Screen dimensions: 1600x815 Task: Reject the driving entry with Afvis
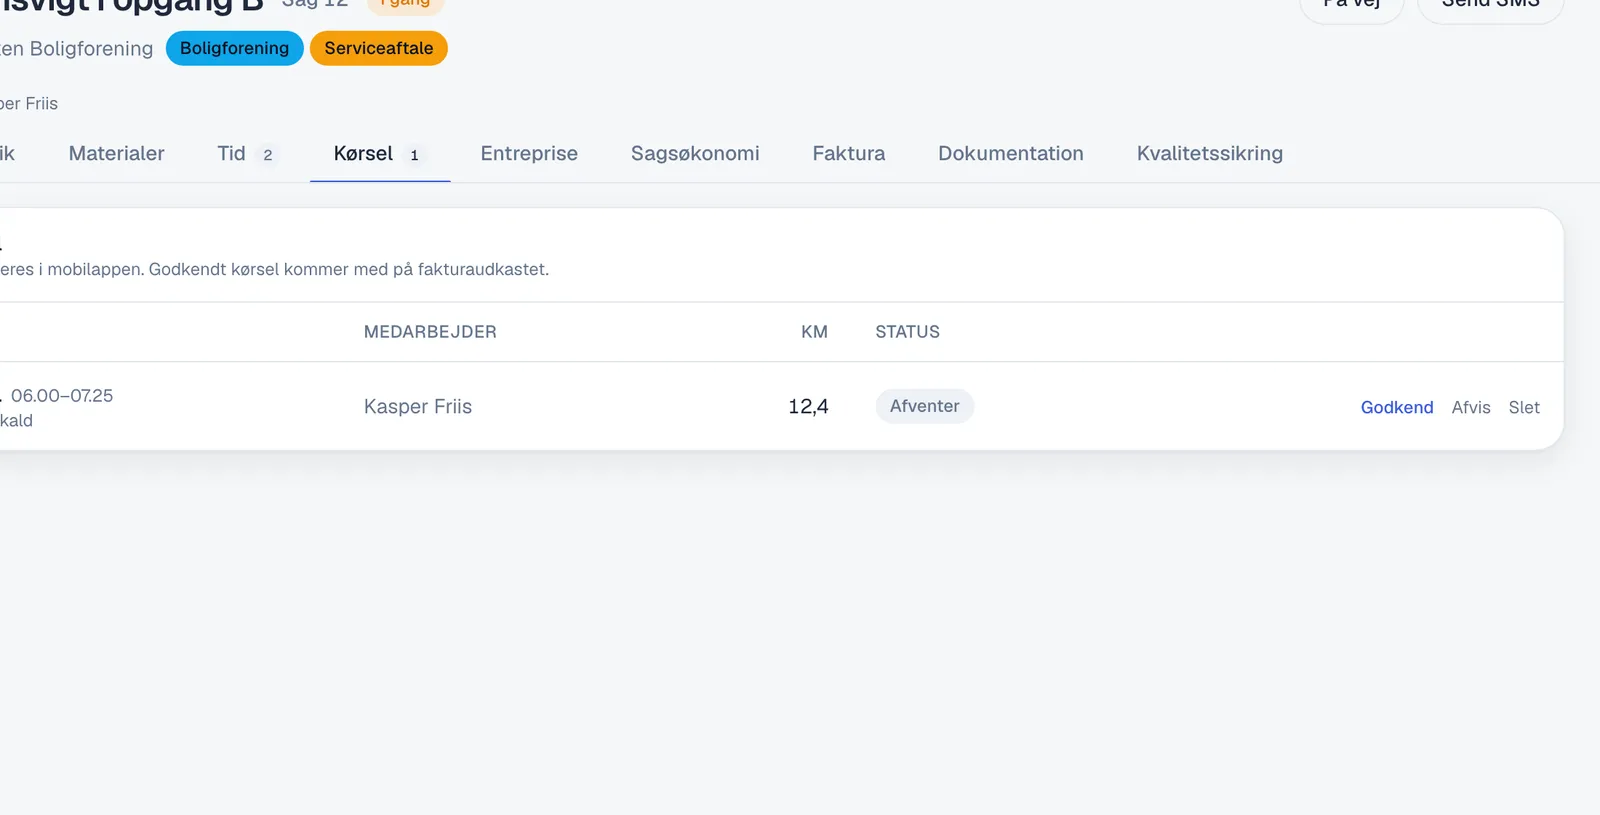coord(1471,407)
